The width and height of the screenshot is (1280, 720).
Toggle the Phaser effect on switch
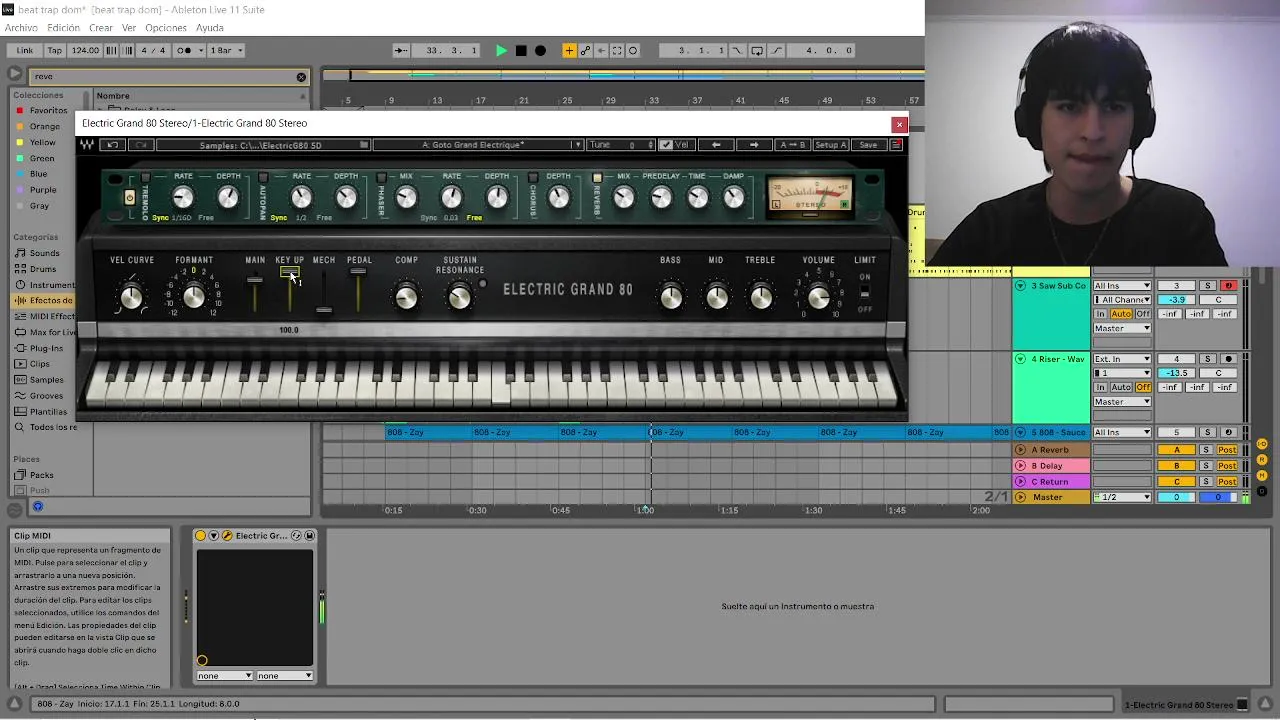click(x=381, y=178)
